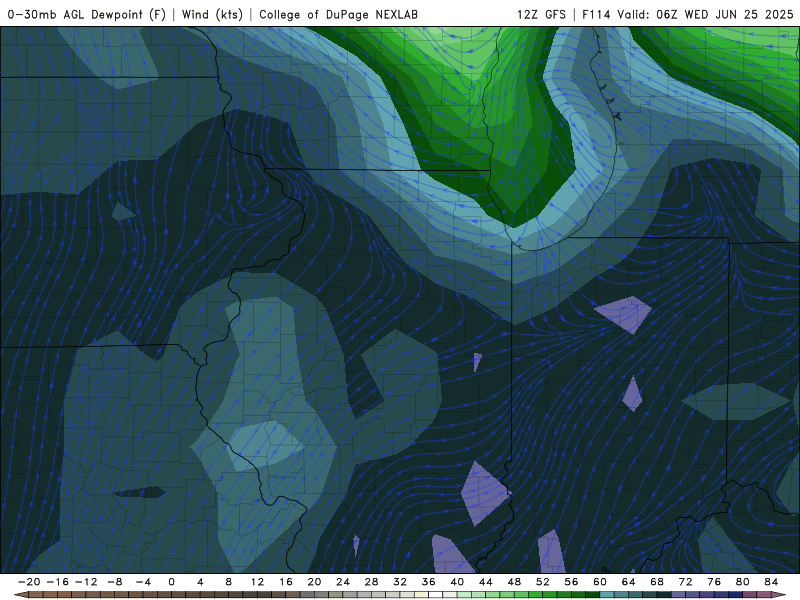This screenshot has width=800, height=600.
Task: Click the 64 label on the color scale
Action: [629, 582]
